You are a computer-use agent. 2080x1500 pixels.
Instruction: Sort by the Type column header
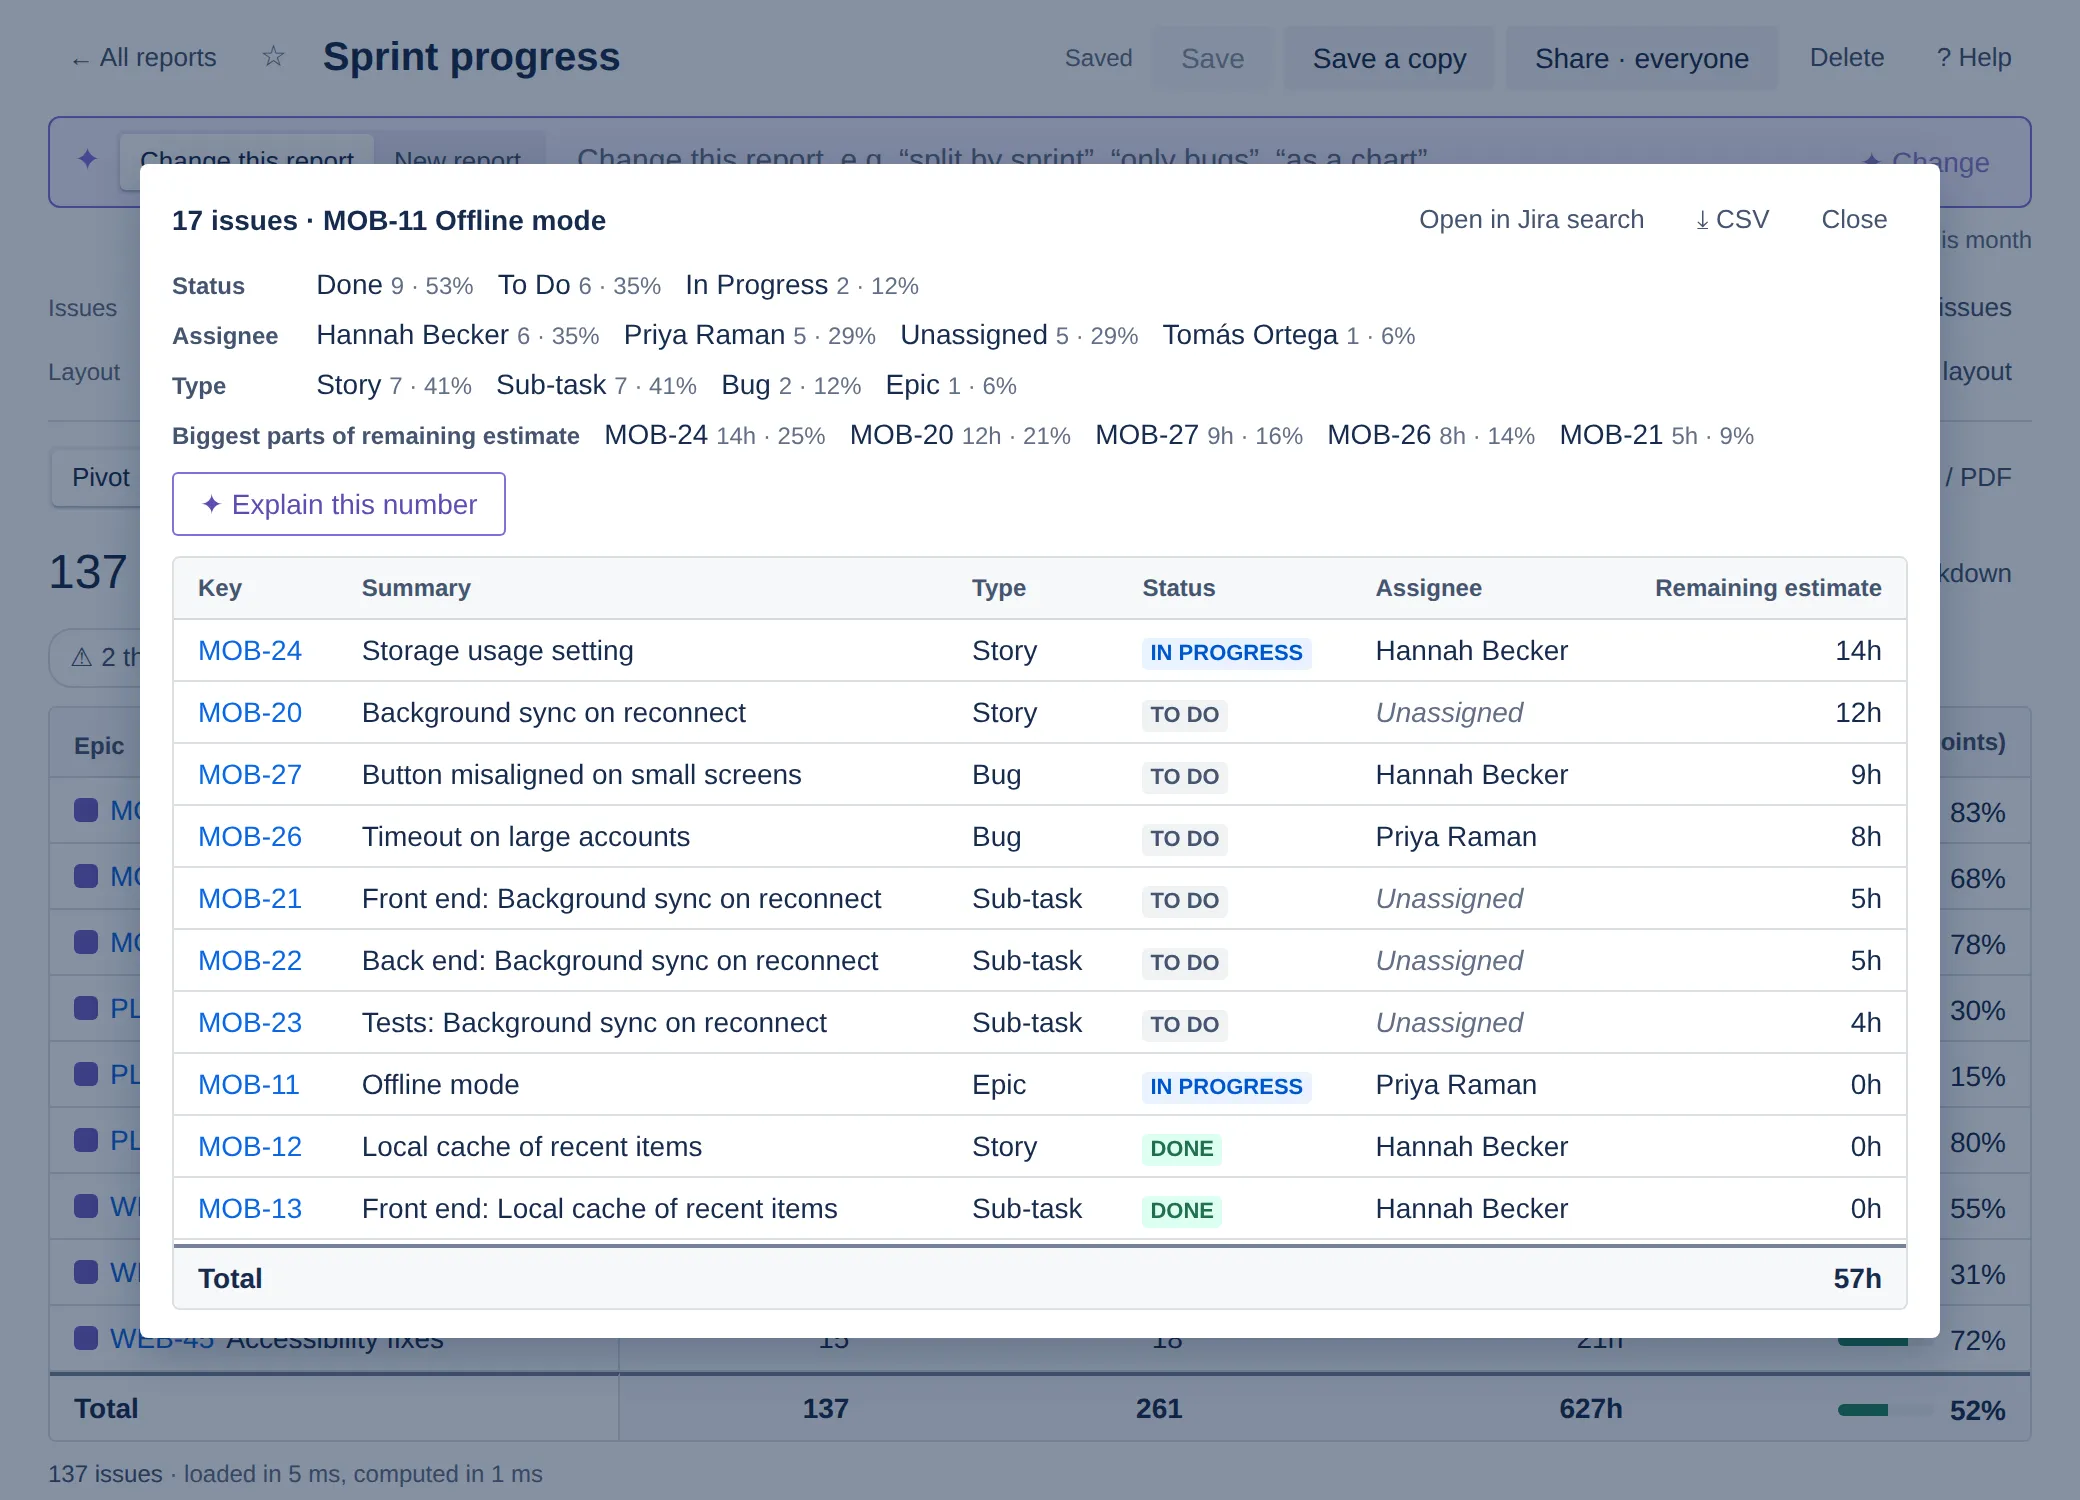(999, 588)
